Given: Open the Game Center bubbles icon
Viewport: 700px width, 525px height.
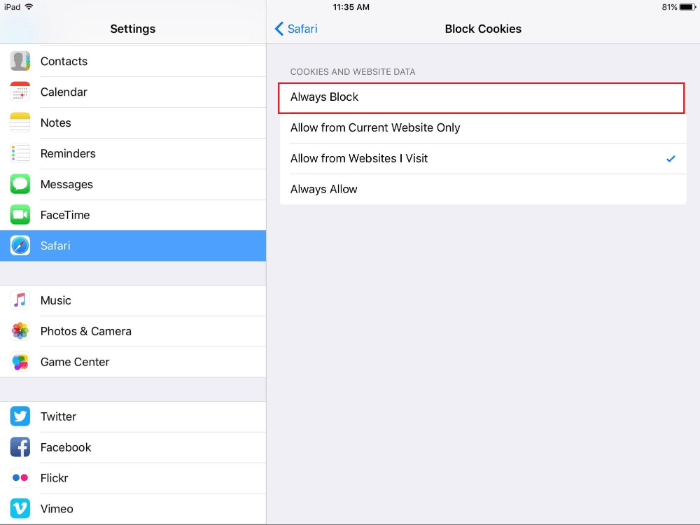Looking at the screenshot, I should [x=20, y=362].
